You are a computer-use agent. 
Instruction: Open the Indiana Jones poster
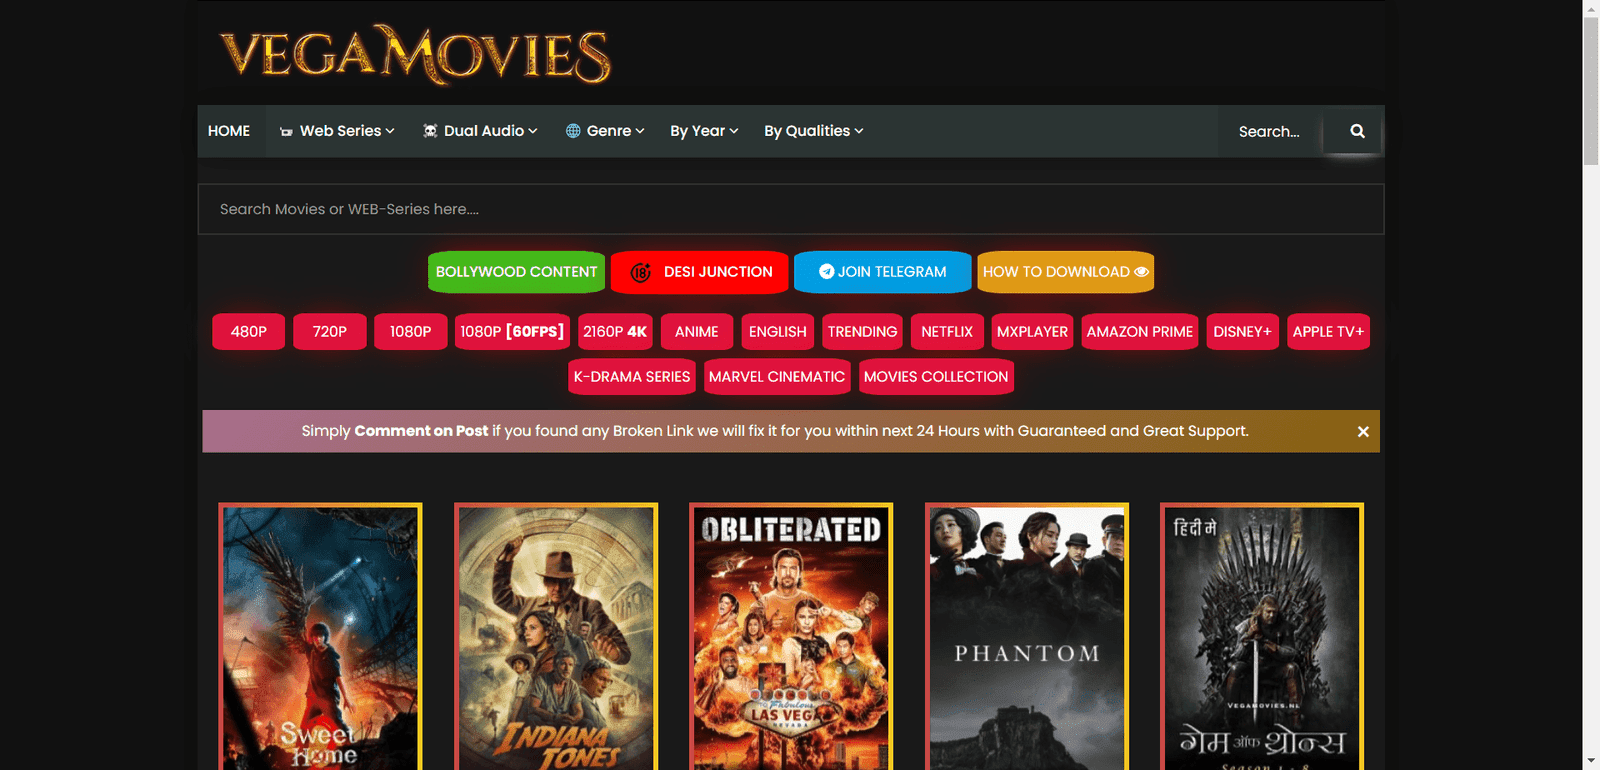pos(556,637)
